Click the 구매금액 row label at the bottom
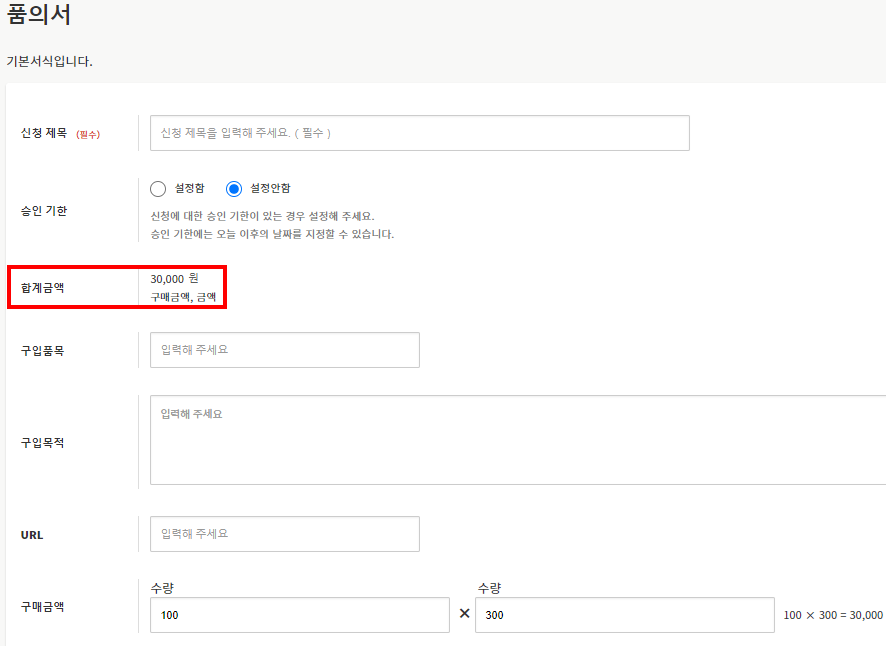Viewport: 886px width, 646px height. click(x=44, y=606)
